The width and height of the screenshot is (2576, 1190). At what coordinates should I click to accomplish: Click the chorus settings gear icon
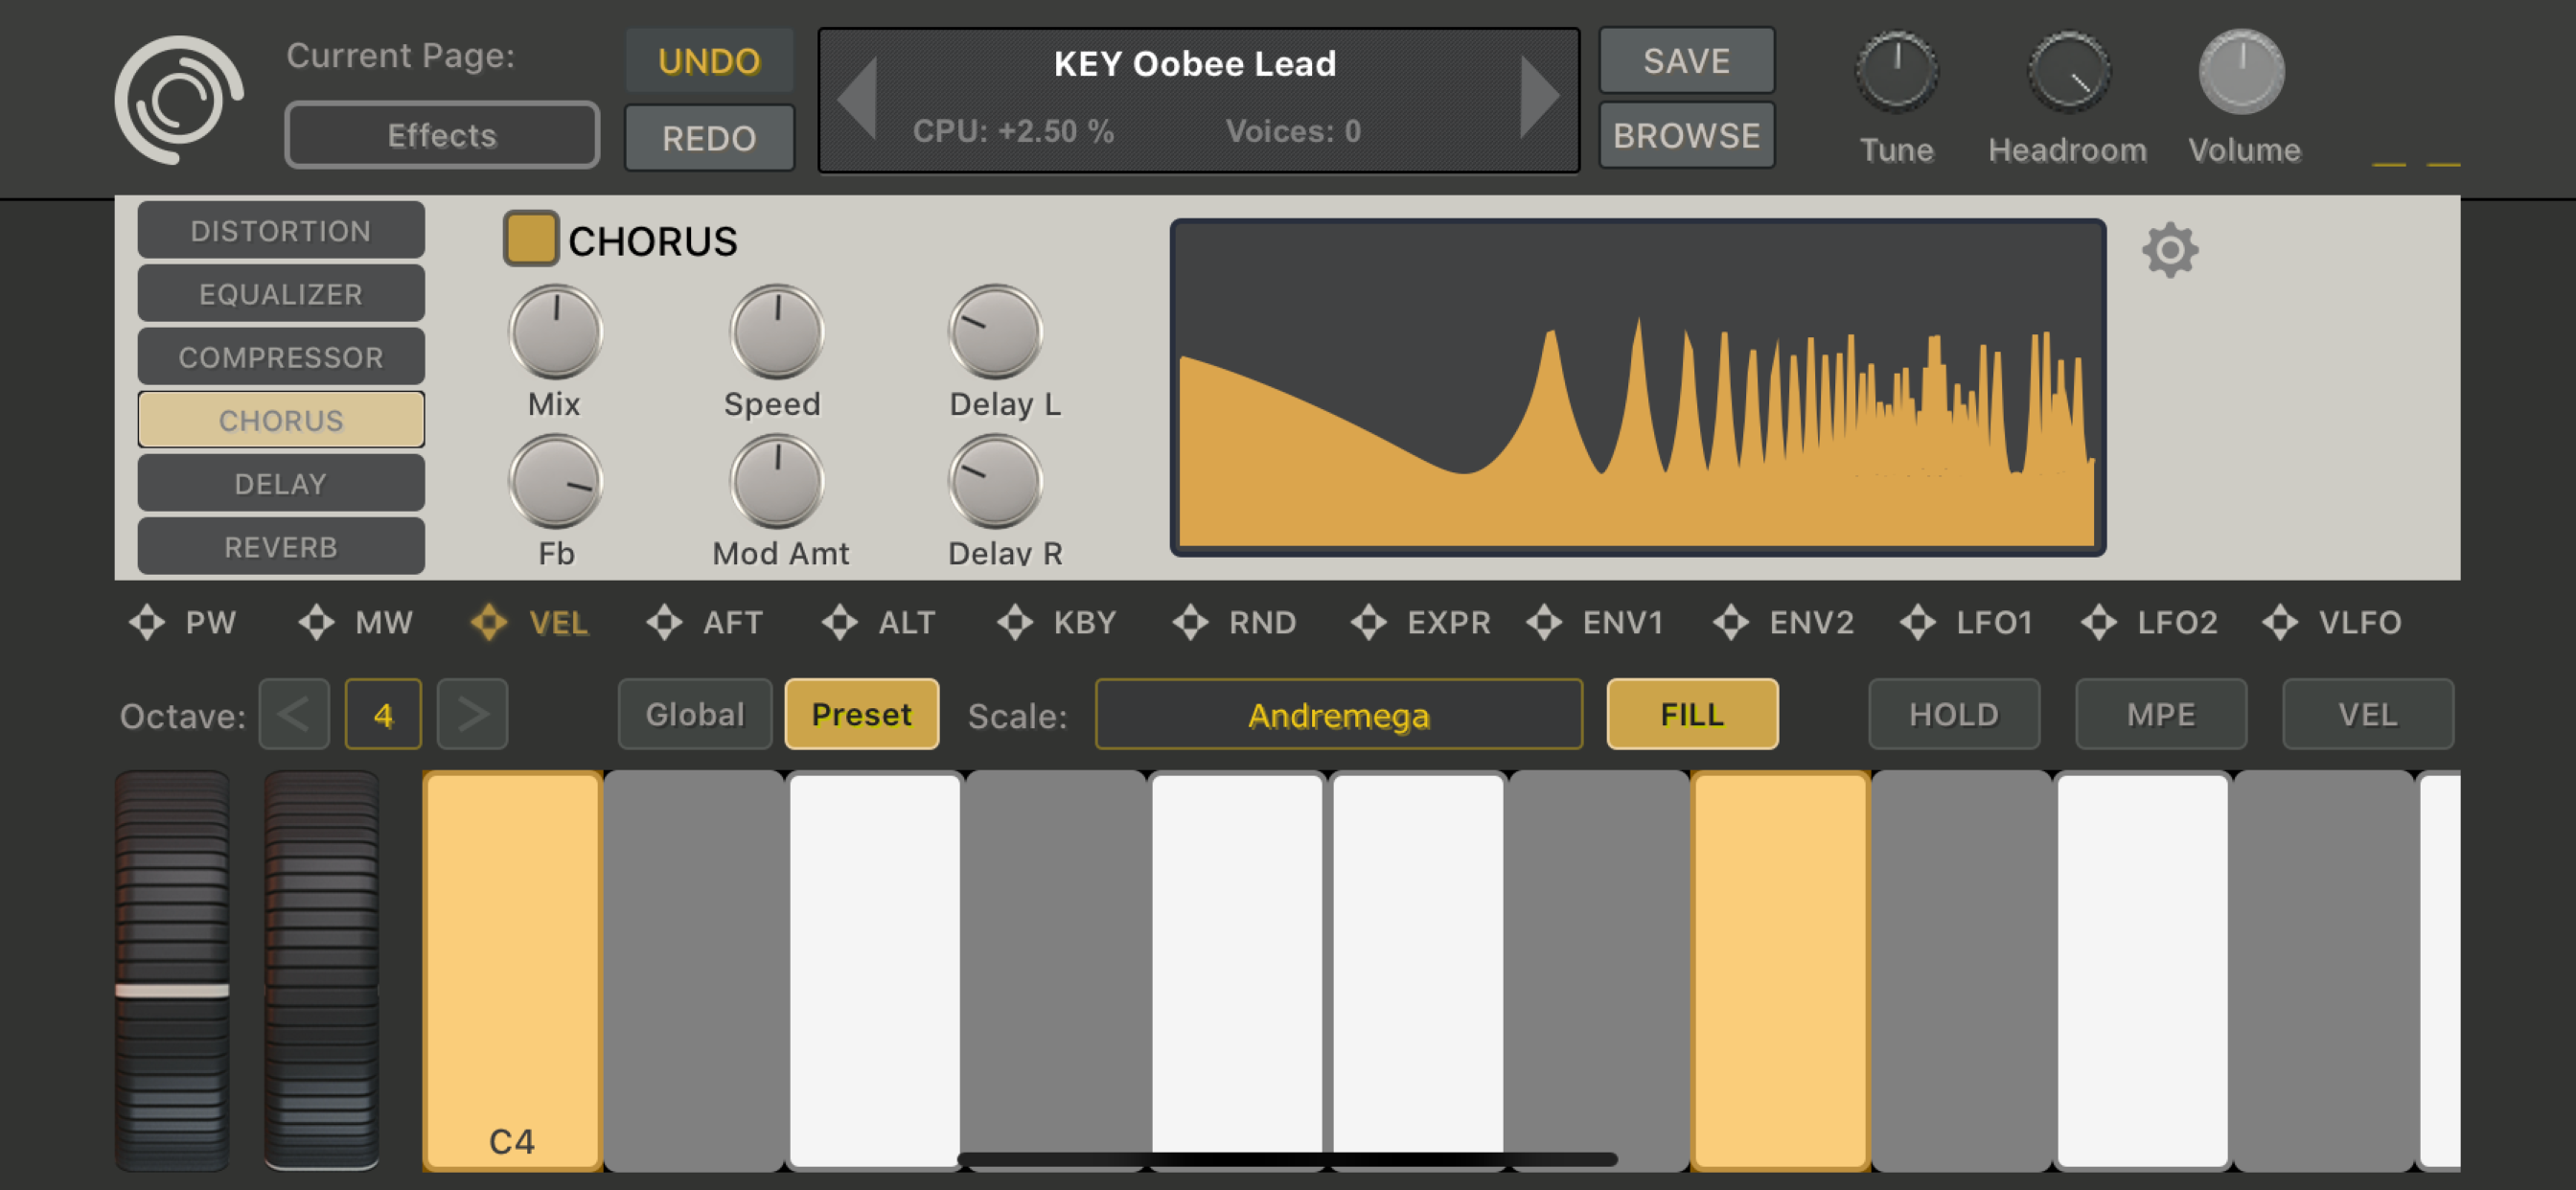[2169, 250]
